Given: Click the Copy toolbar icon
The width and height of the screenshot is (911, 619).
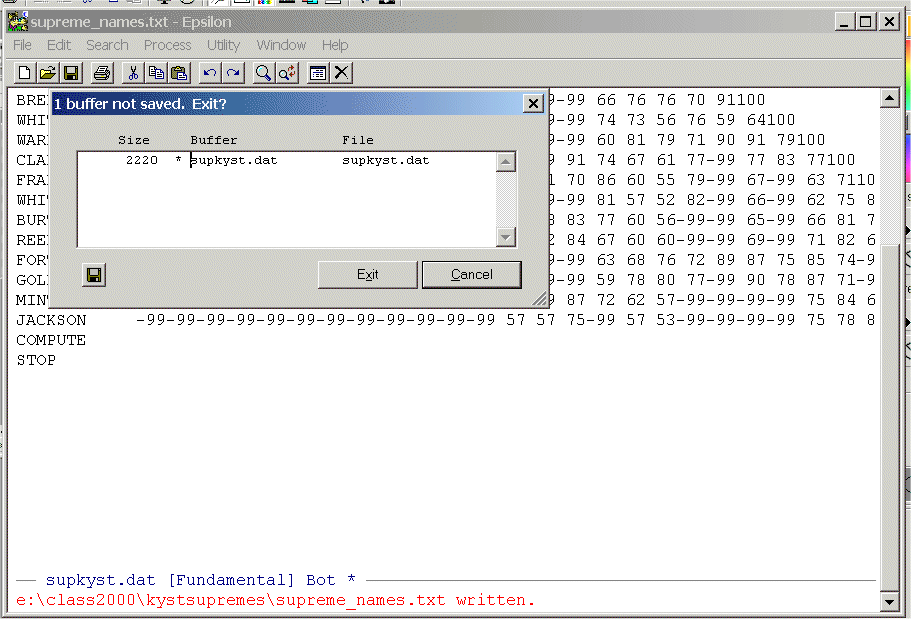Looking at the screenshot, I should tap(156, 72).
